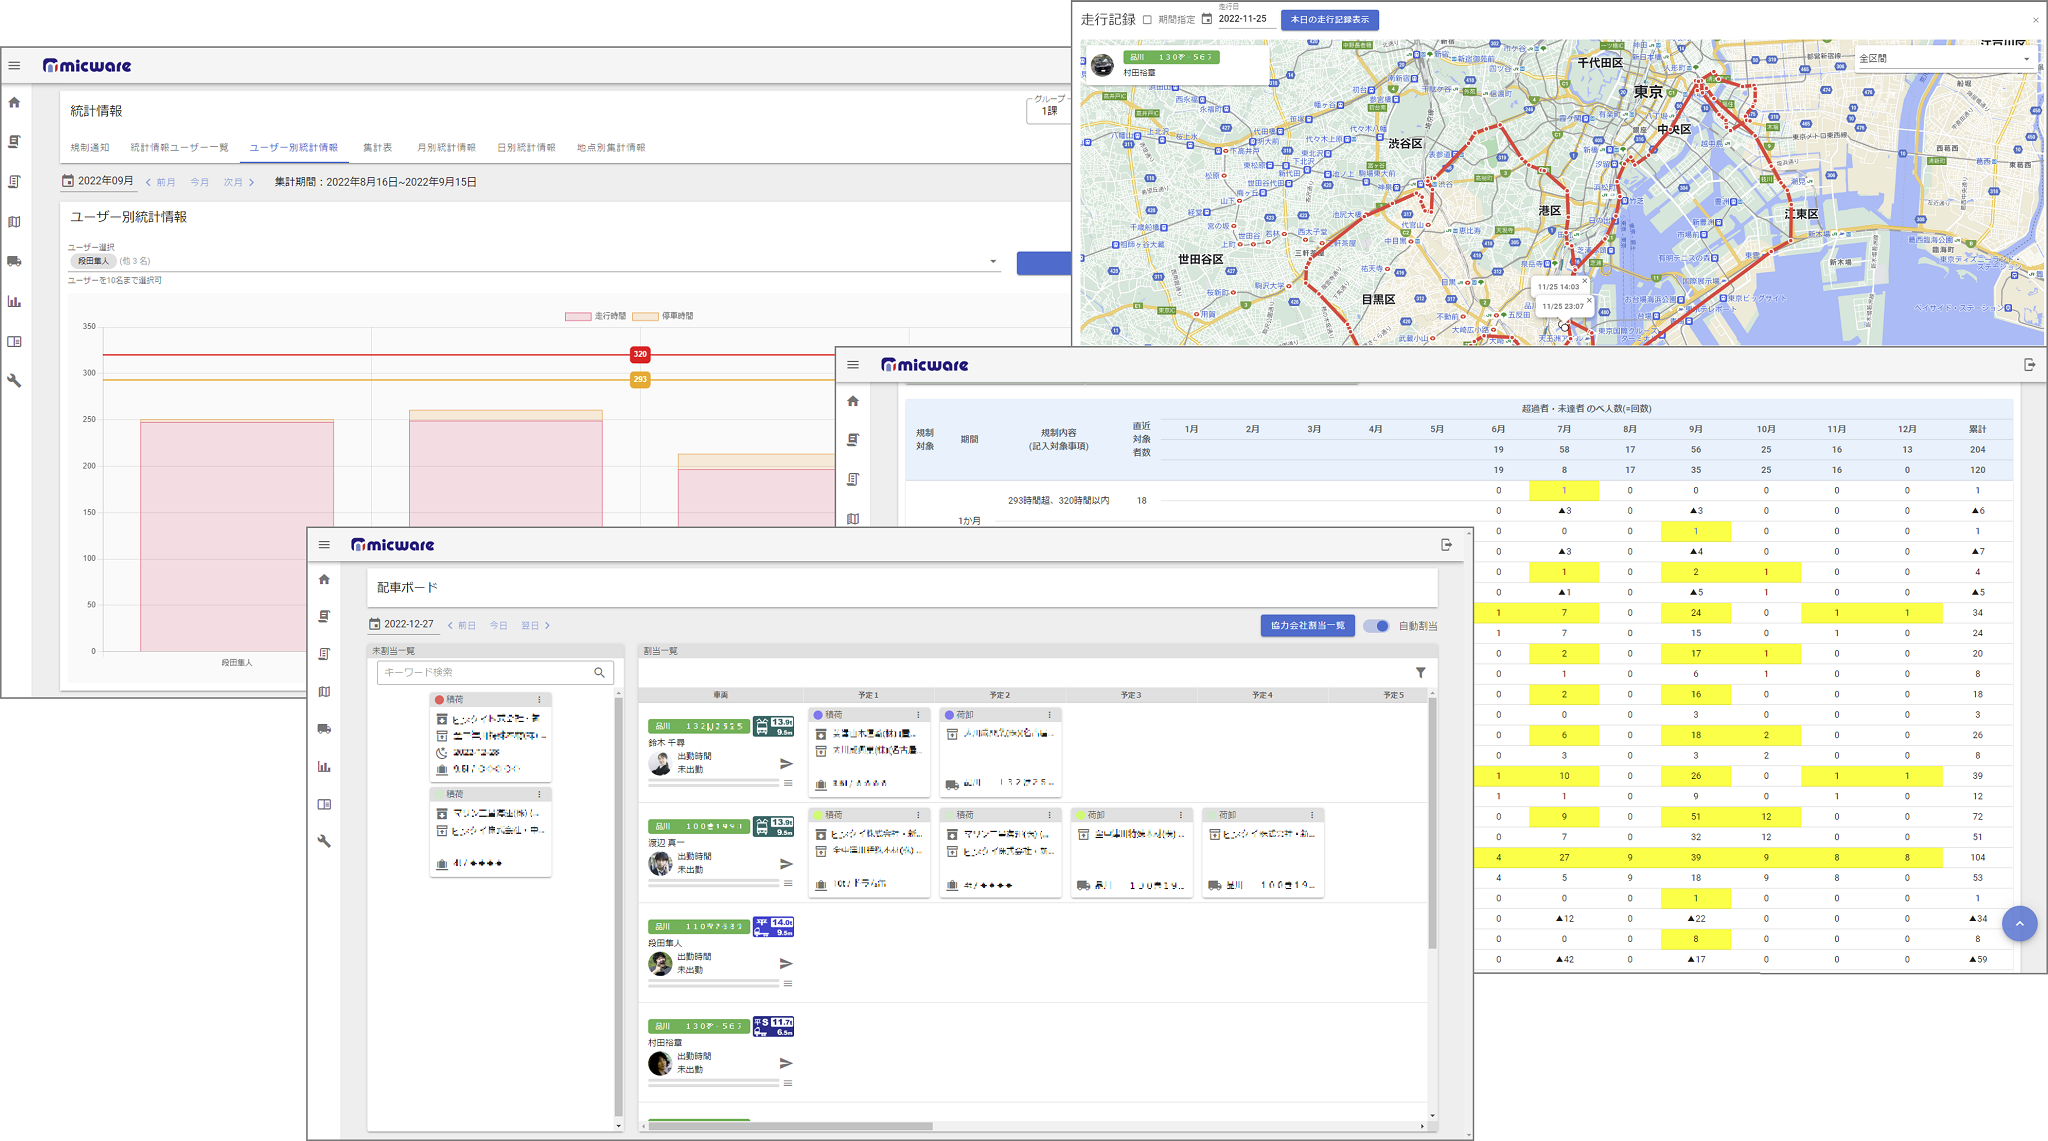Expand the ユーザー選択 dropdown arrow
This screenshot has width=2048, height=1141.
point(993,262)
